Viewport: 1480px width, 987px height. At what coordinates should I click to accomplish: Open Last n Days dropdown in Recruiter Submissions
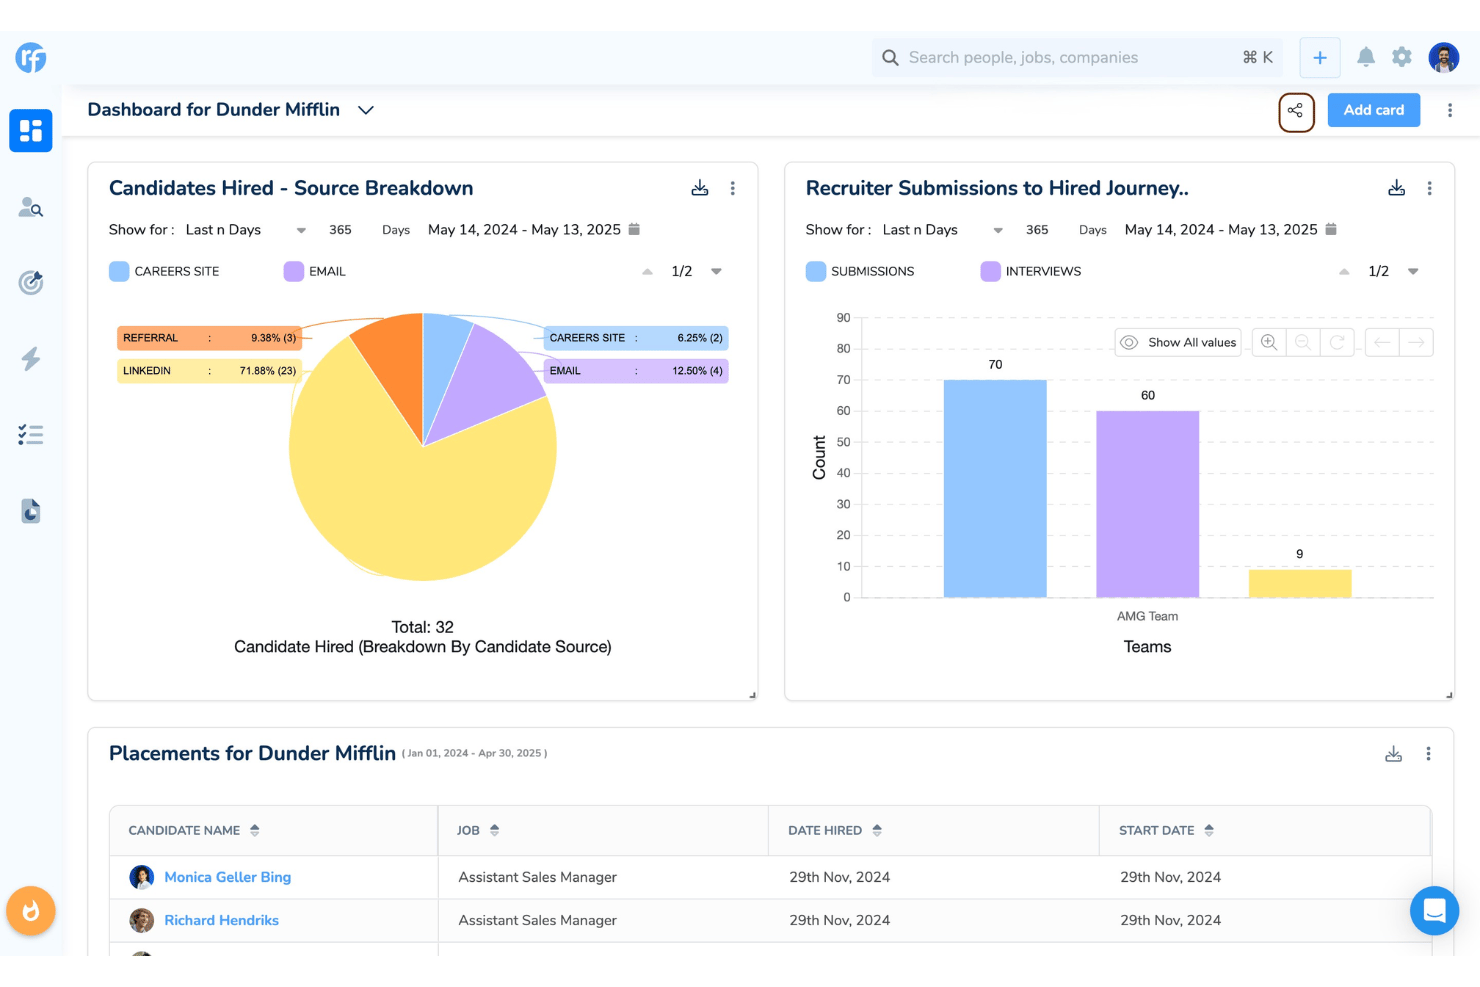(943, 229)
